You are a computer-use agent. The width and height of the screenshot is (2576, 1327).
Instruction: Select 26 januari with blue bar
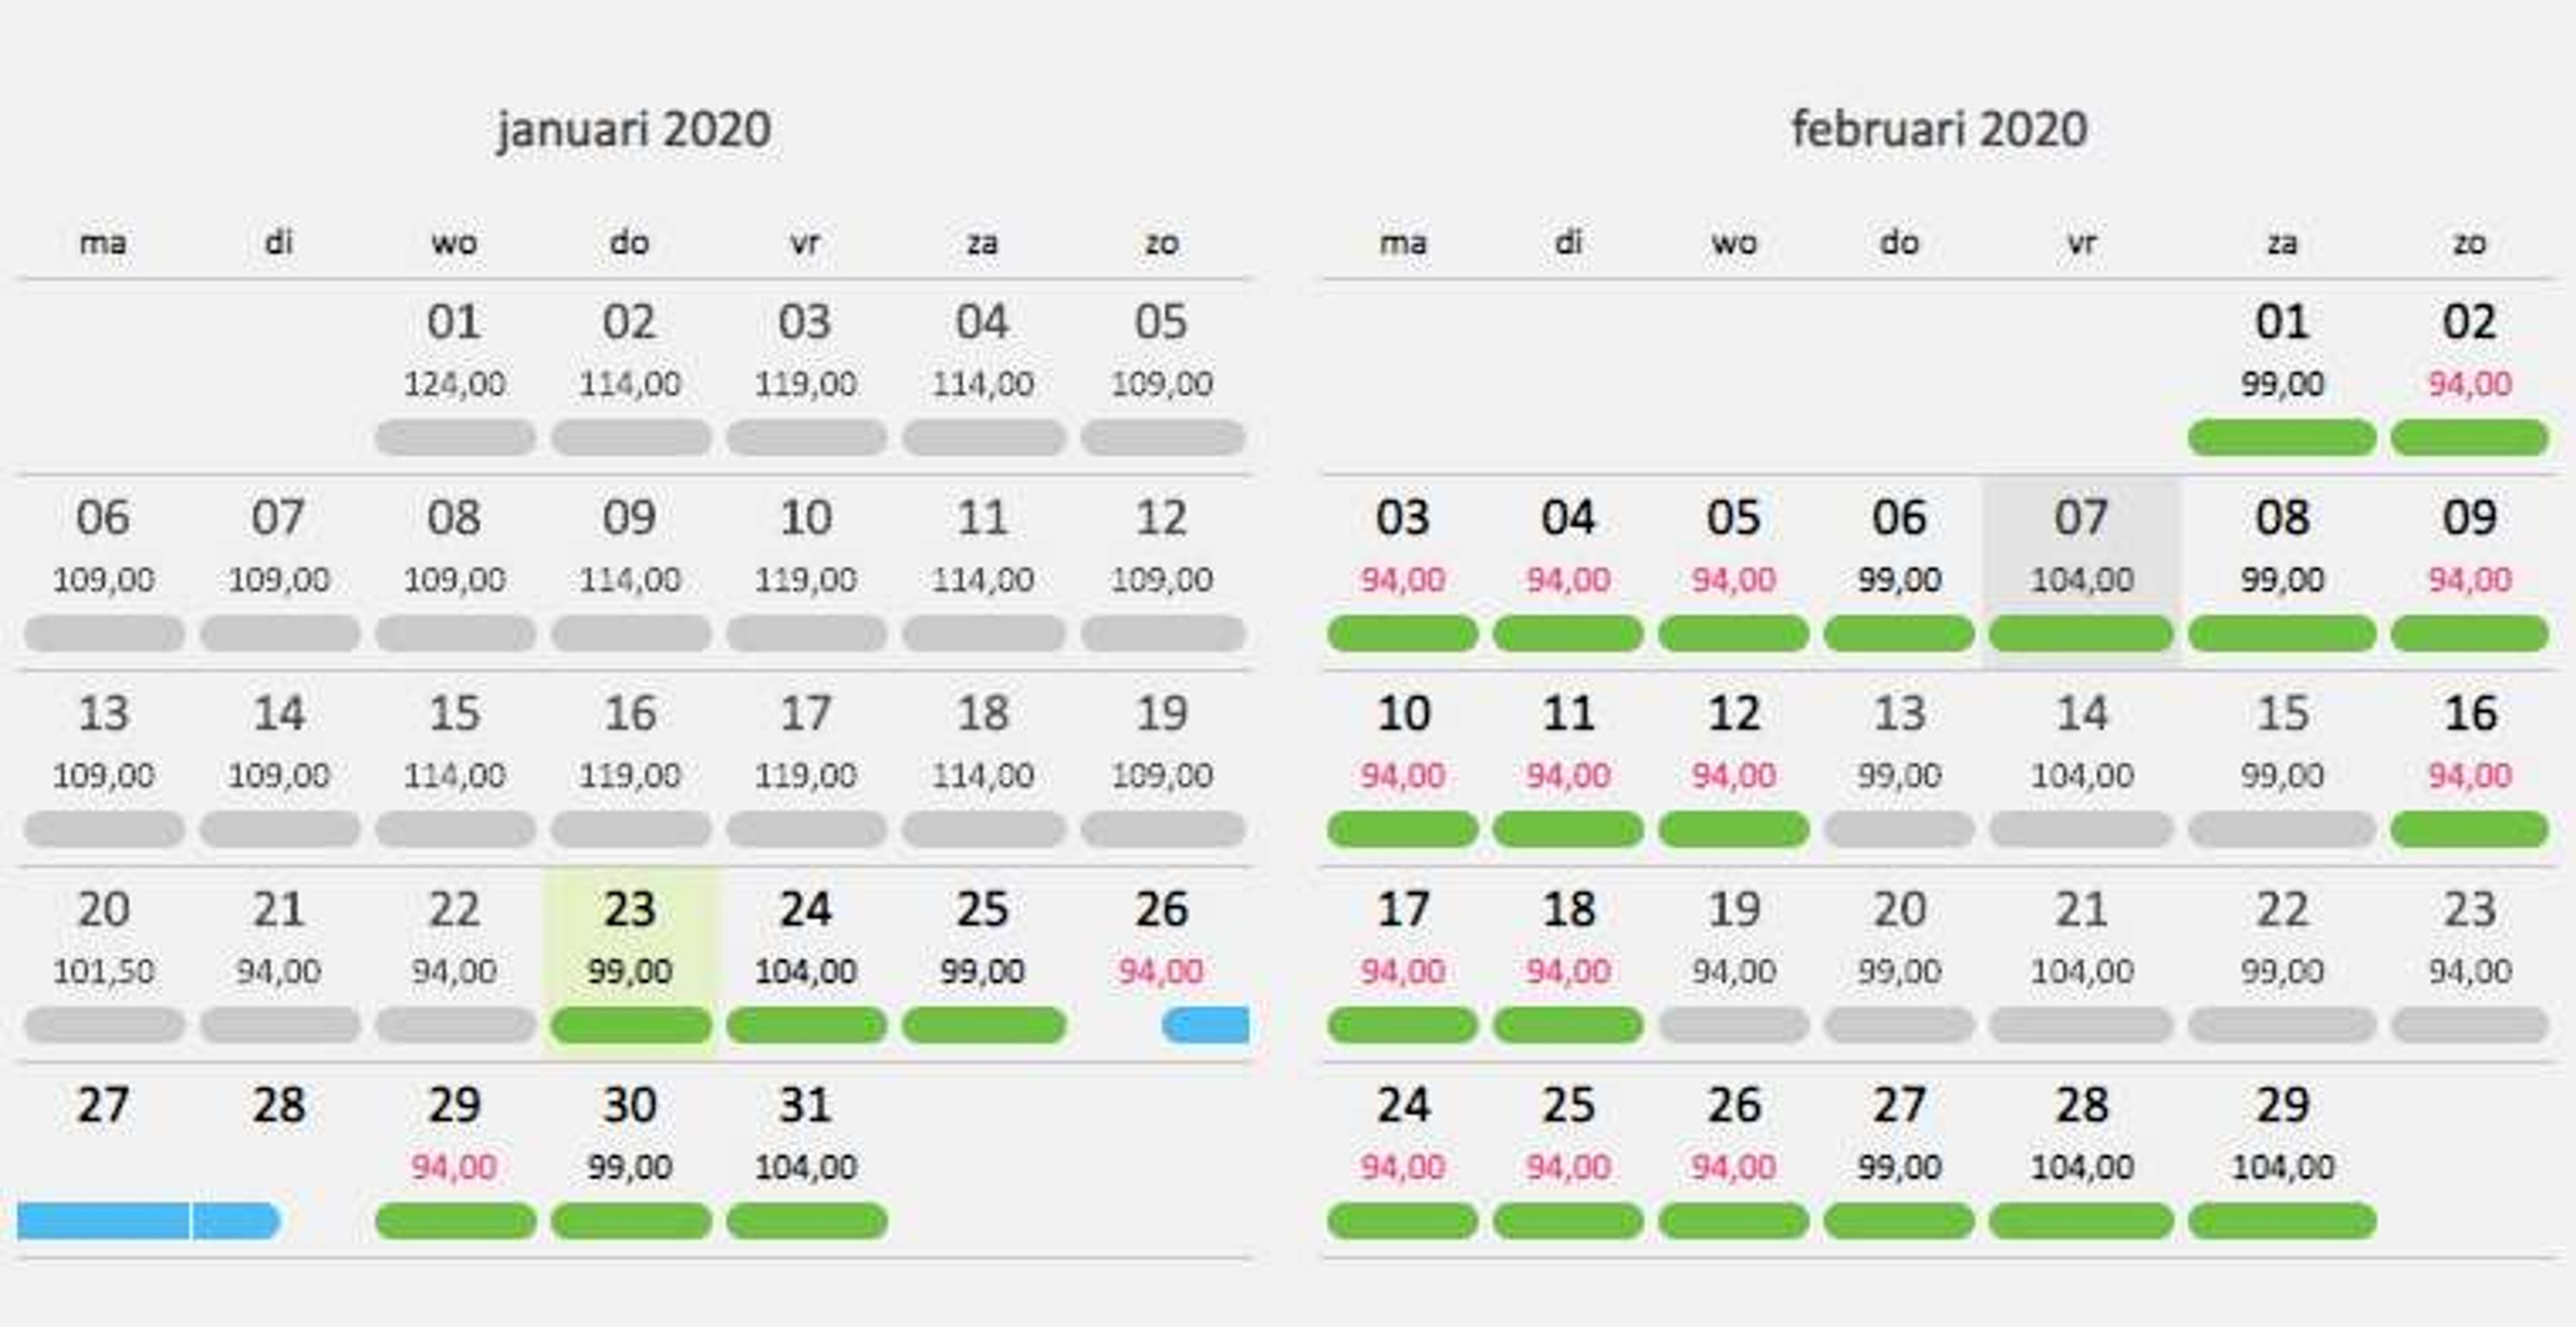click(x=1161, y=957)
